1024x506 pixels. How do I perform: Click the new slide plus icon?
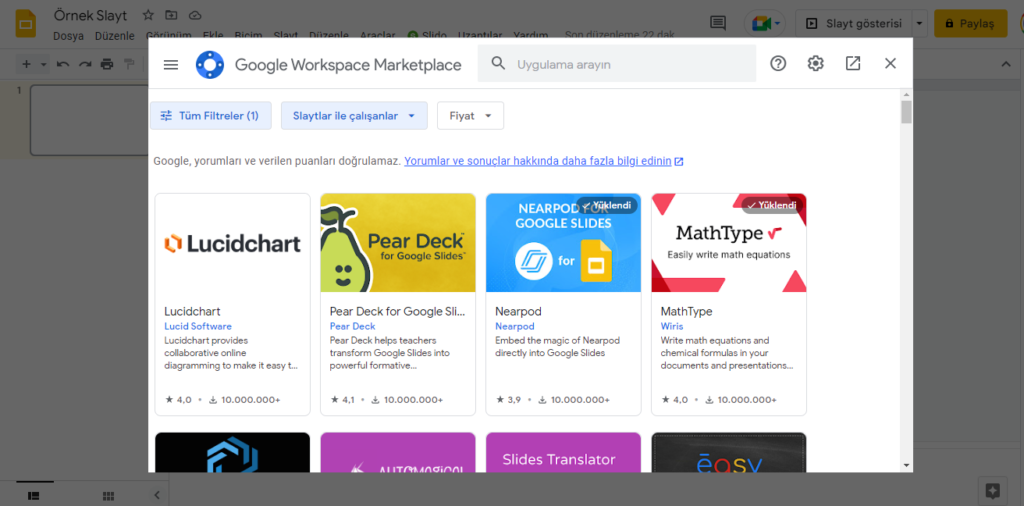coord(26,64)
